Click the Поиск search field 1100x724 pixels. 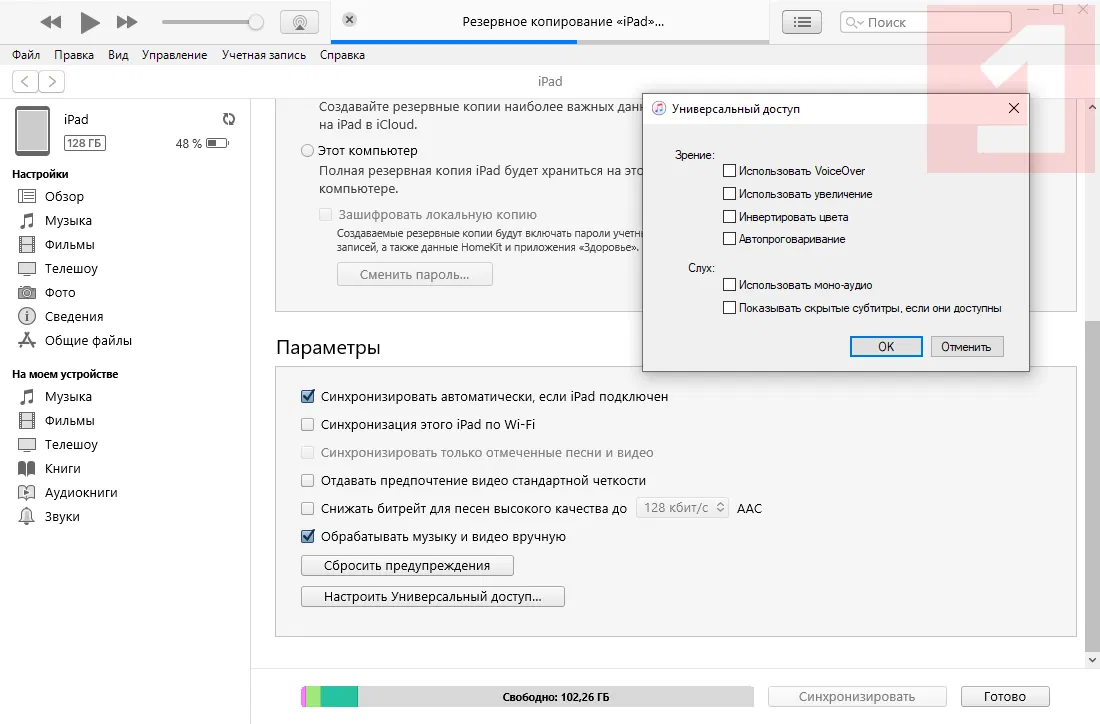[926, 22]
